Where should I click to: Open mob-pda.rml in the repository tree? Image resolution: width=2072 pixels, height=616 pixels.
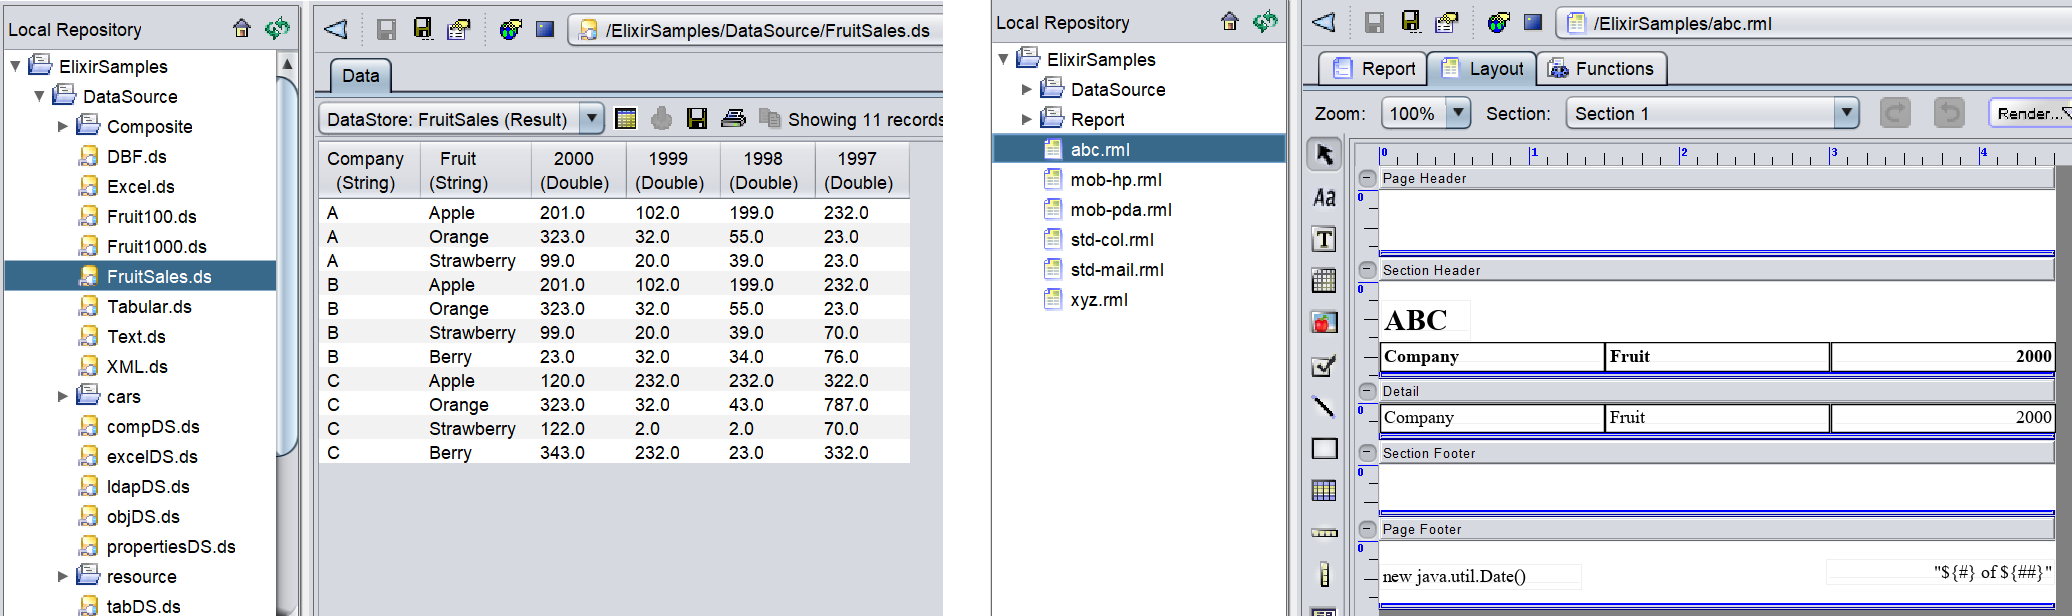(1120, 210)
